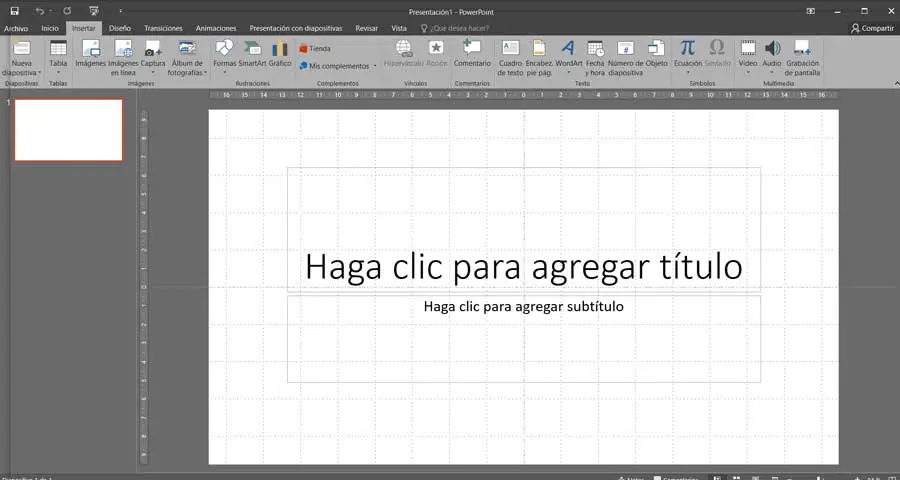
Task: Insert a Tabla (table)
Action: 58,58
